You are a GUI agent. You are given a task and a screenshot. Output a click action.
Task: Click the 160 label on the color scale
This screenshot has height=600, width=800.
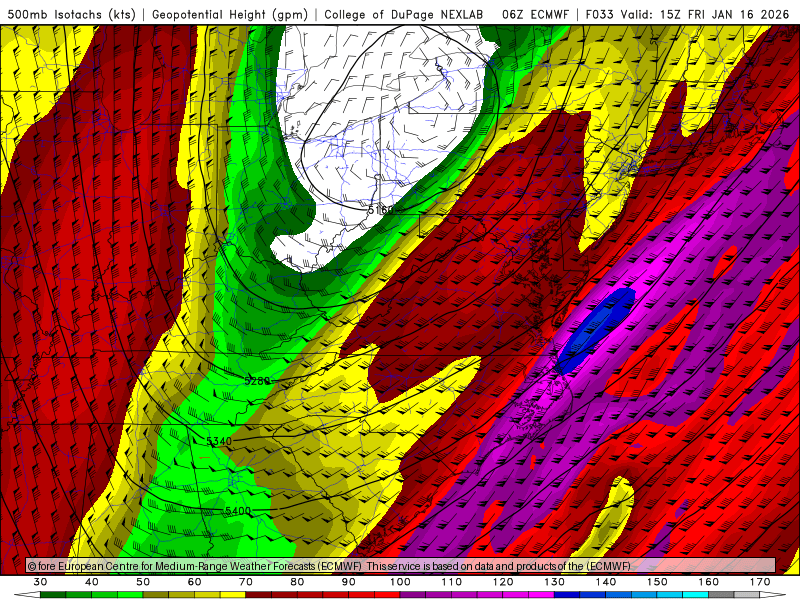click(x=709, y=582)
